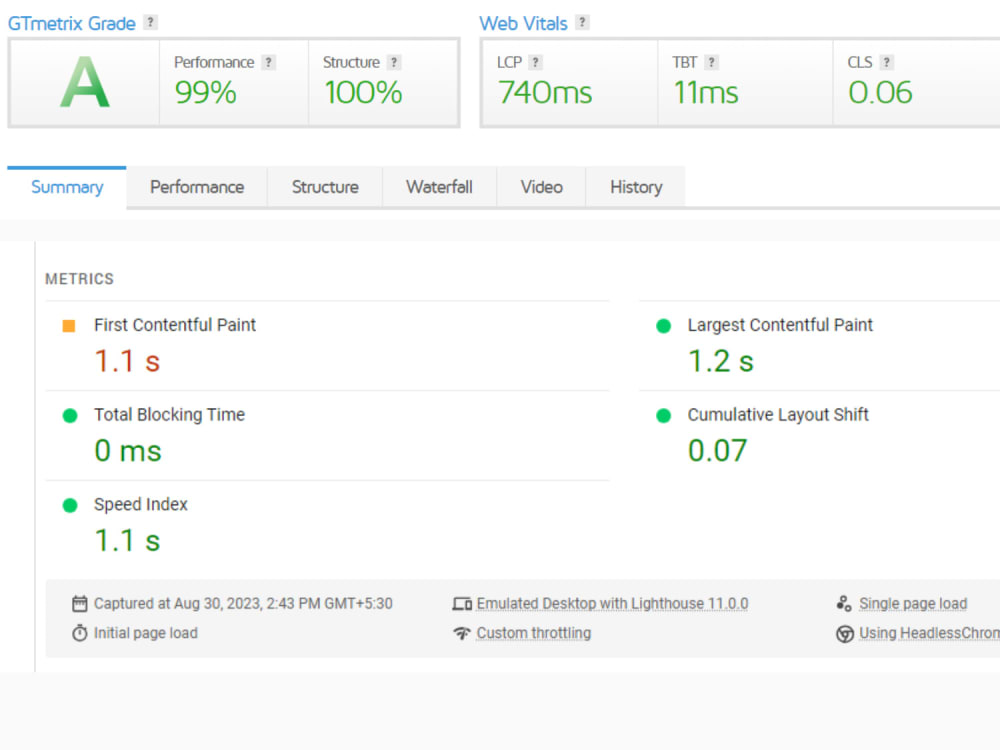The image size is (1000, 750).
Task: Click the 740ms LCP value
Action: pos(545,92)
